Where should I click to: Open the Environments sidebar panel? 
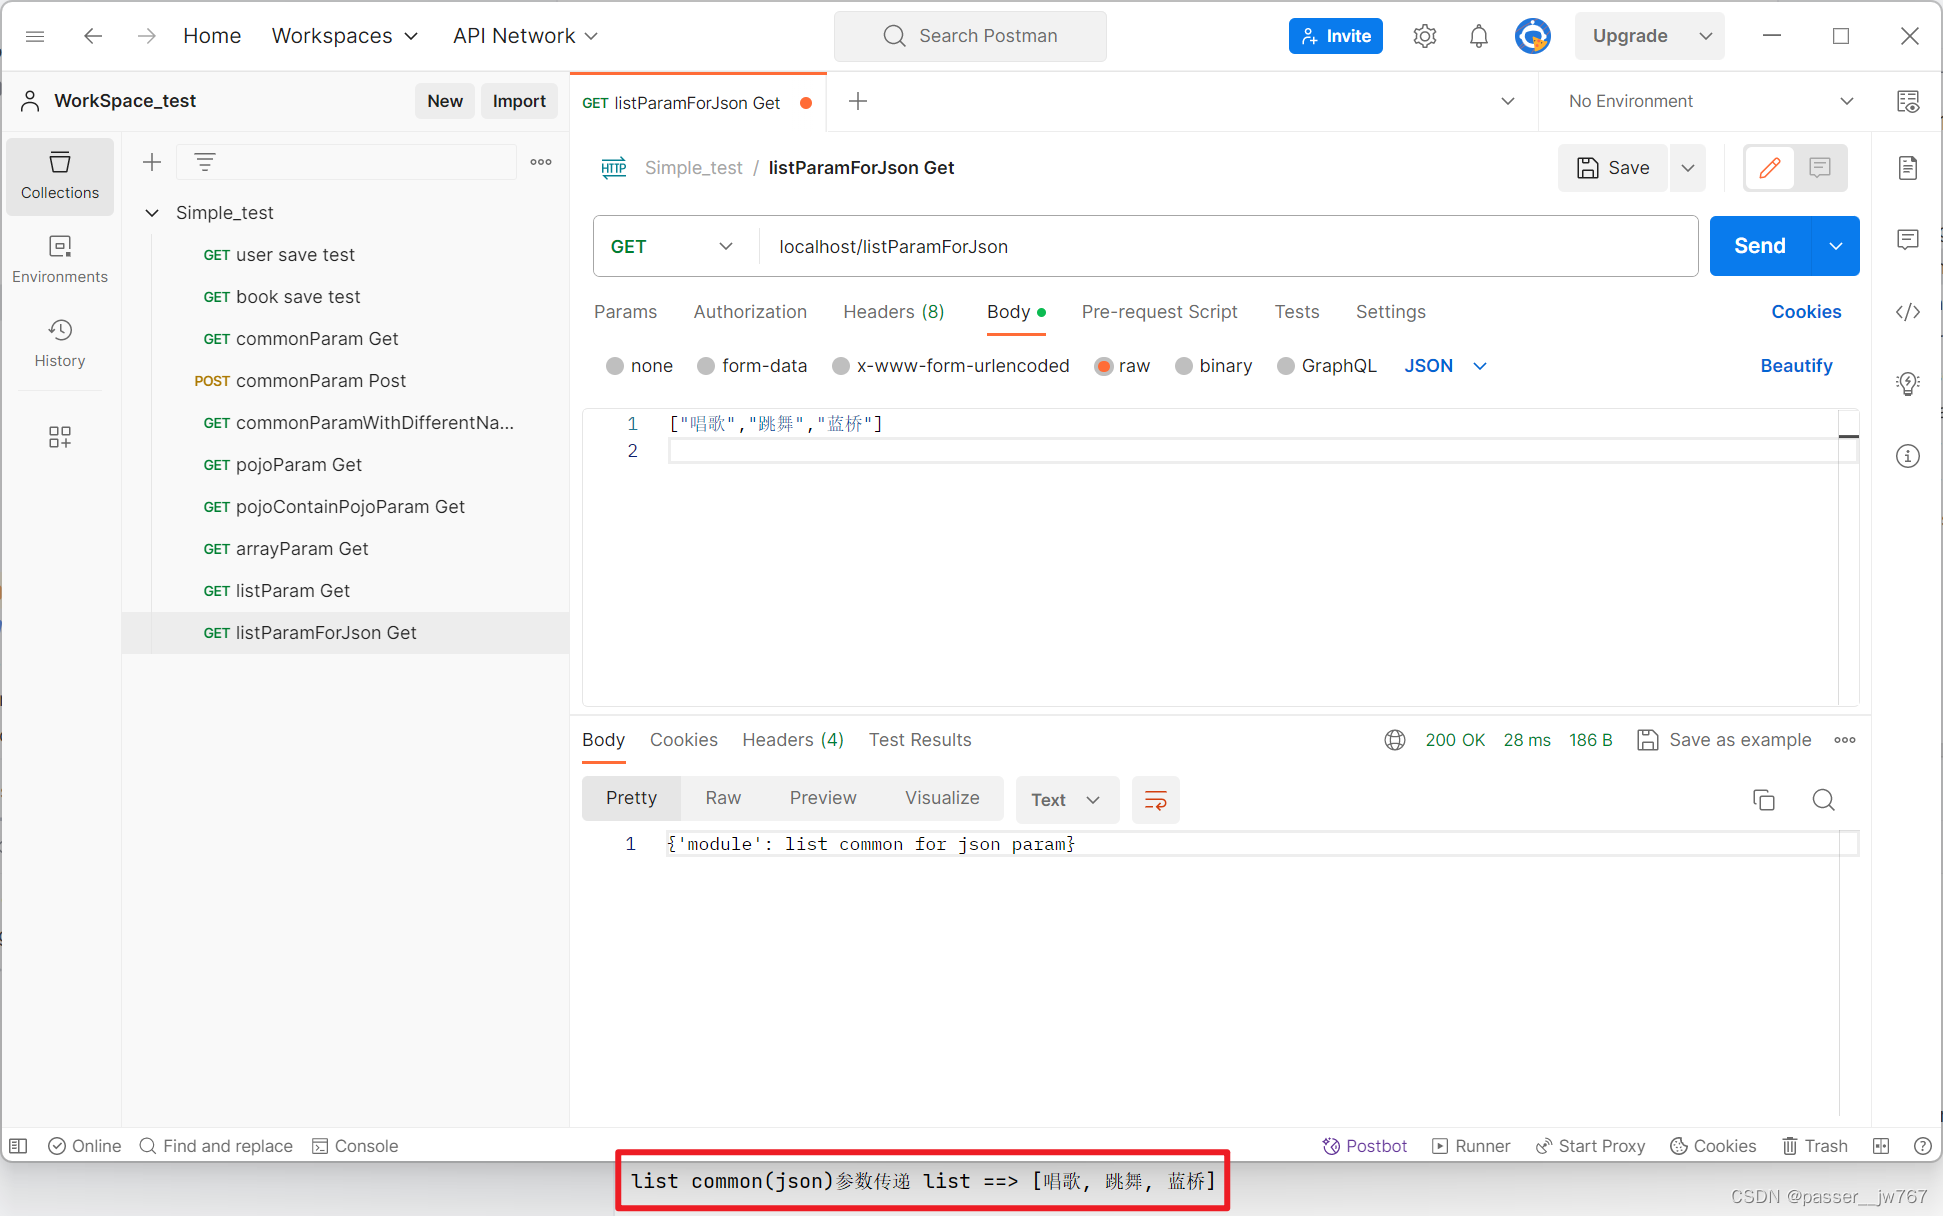(60, 259)
